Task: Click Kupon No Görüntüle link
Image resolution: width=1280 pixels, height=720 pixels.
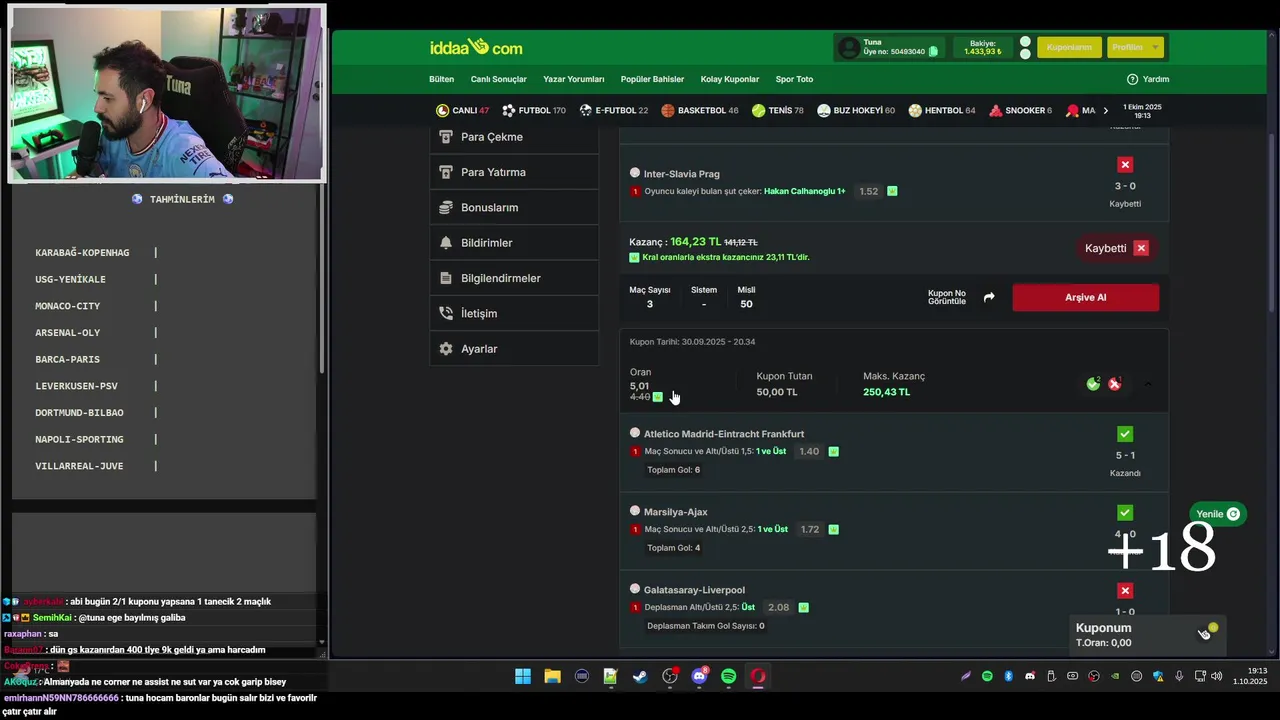Action: [x=947, y=297]
